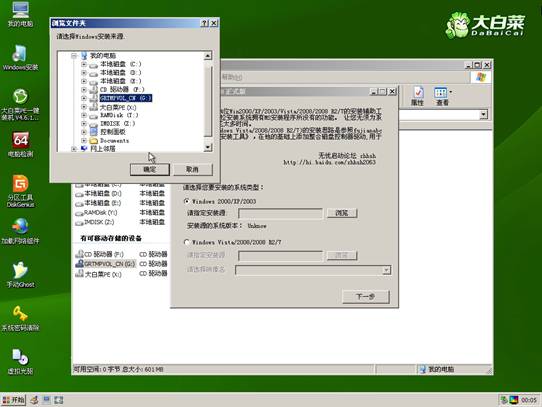The height and width of the screenshot is (407, 542).
Task: Expand the 本地磁盘 (C:) tree node
Action: click(x=84, y=64)
